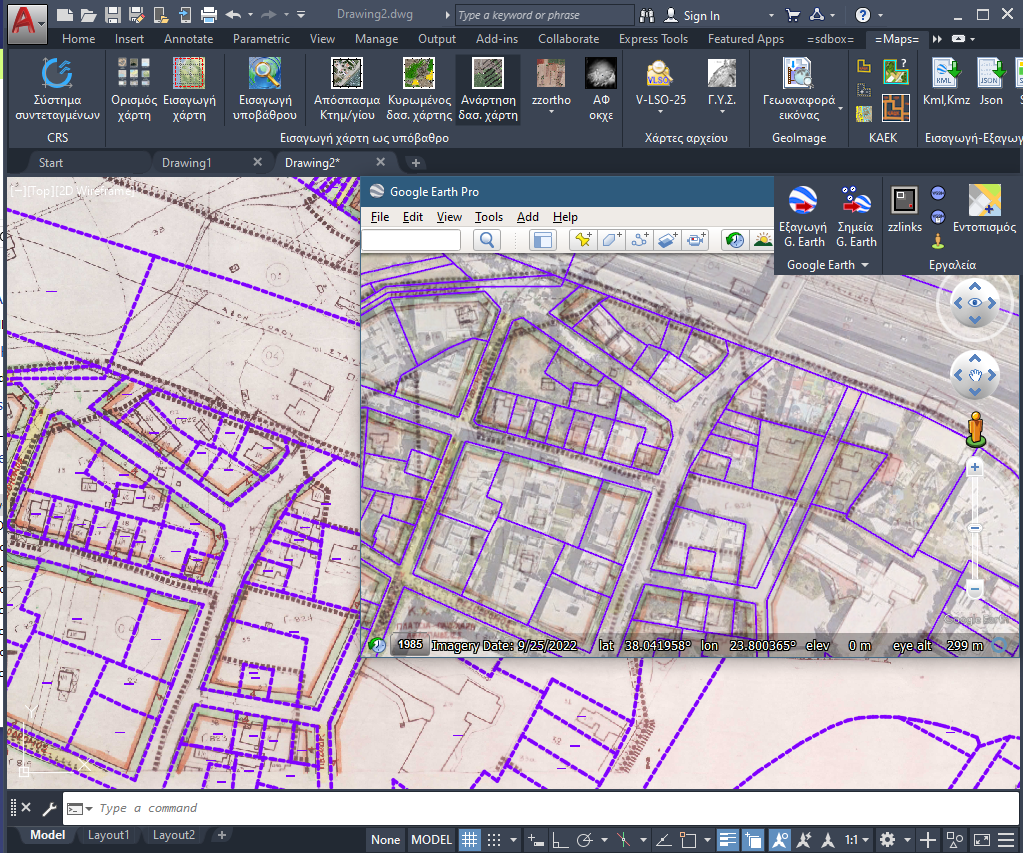Click the Εισαγωγή υποβάθρου icon
Image resolution: width=1023 pixels, height=853 pixels.
[265, 72]
